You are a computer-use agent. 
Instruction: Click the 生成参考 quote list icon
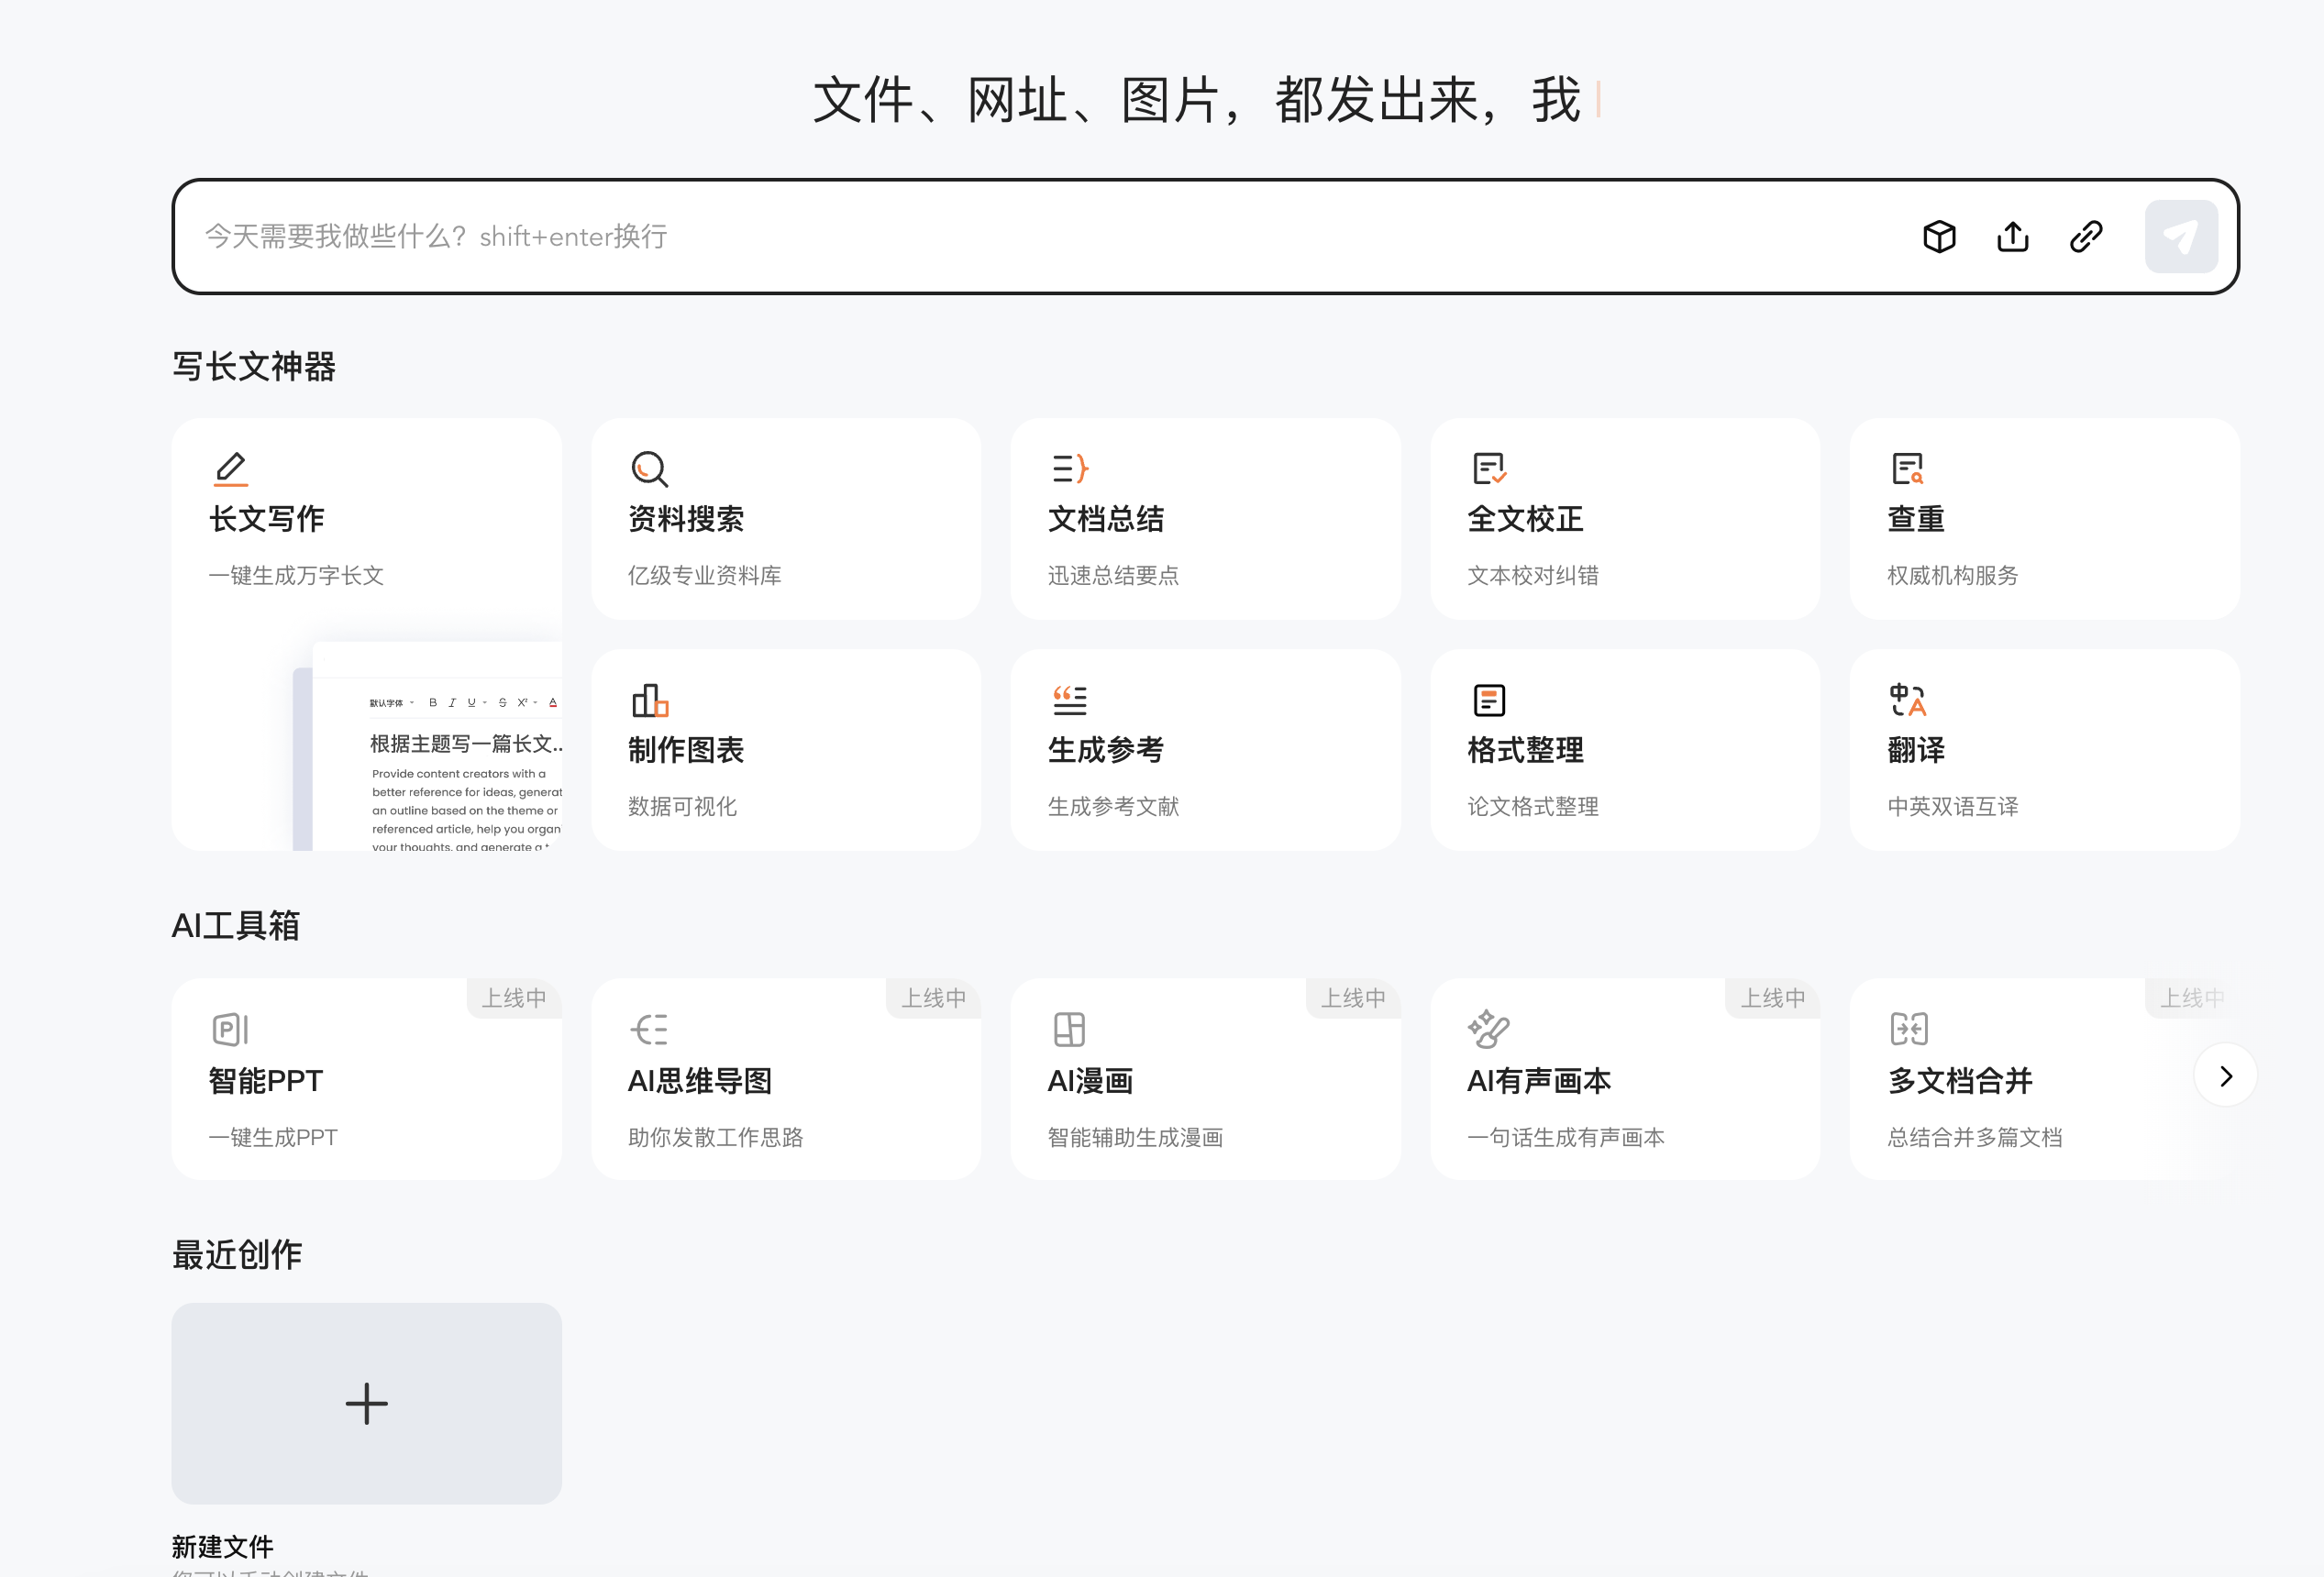1069,700
